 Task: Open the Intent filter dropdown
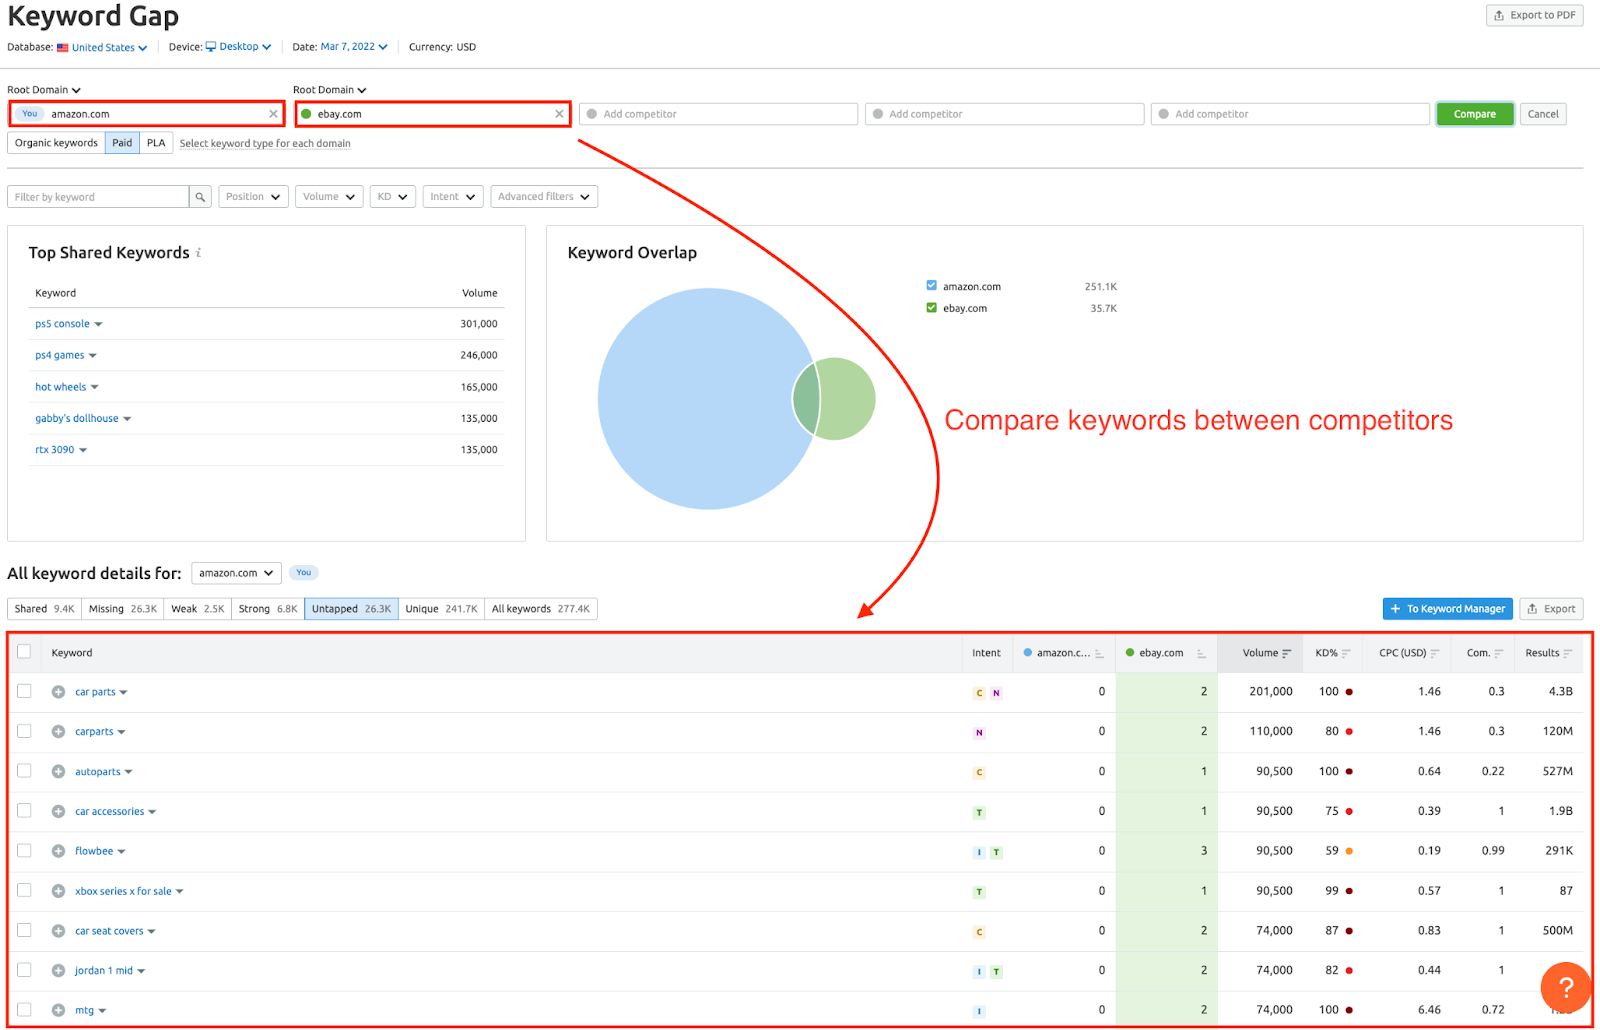tap(453, 197)
